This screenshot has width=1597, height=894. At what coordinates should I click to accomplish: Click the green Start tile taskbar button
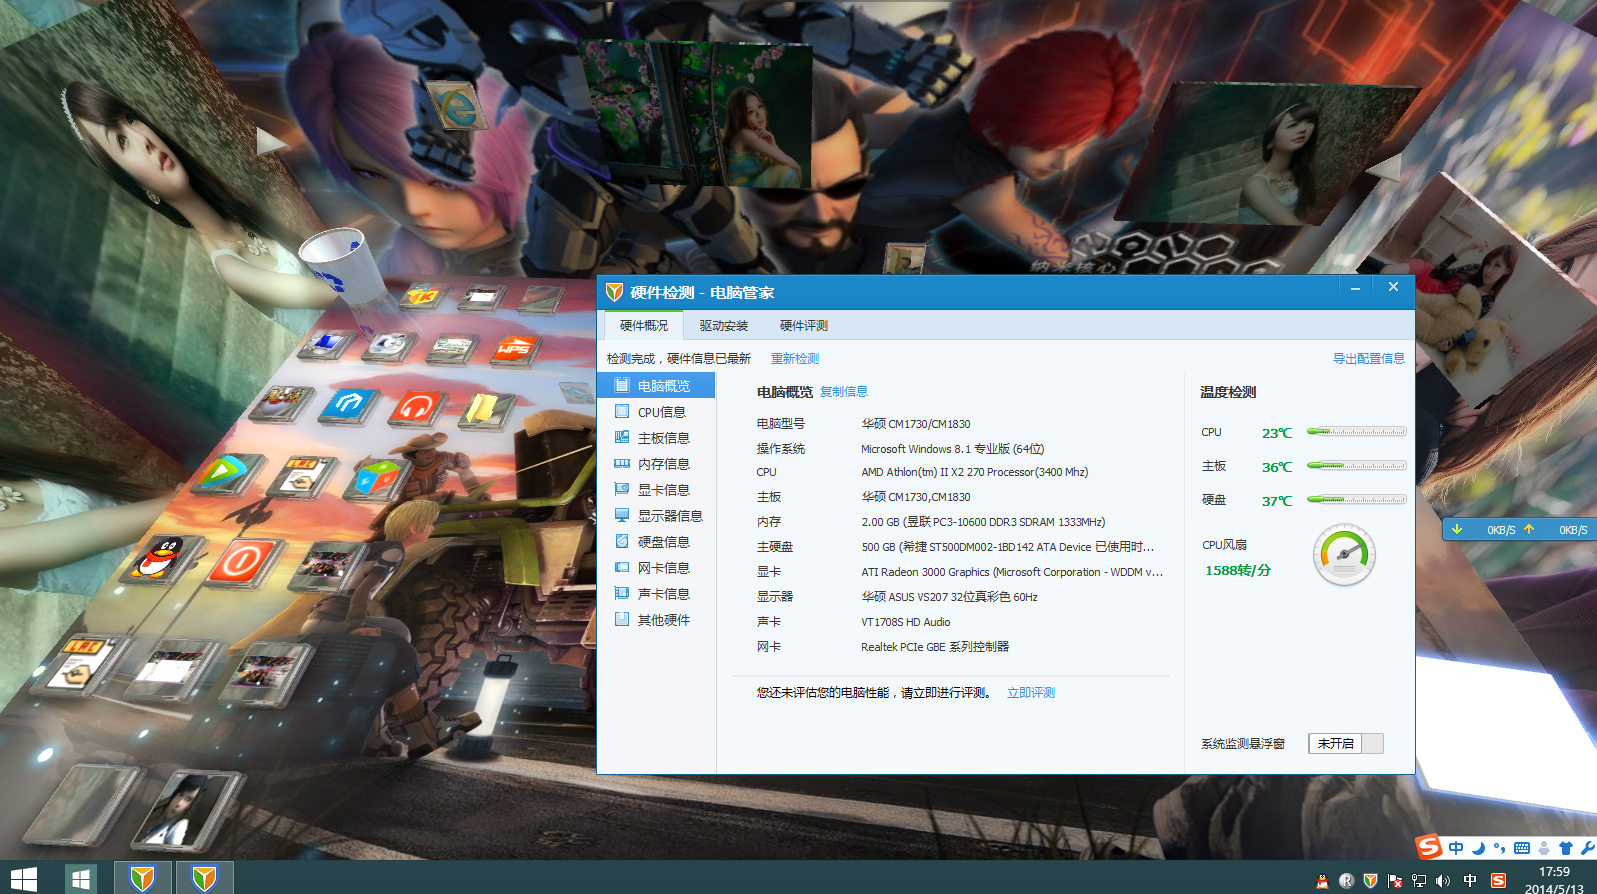coord(81,879)
